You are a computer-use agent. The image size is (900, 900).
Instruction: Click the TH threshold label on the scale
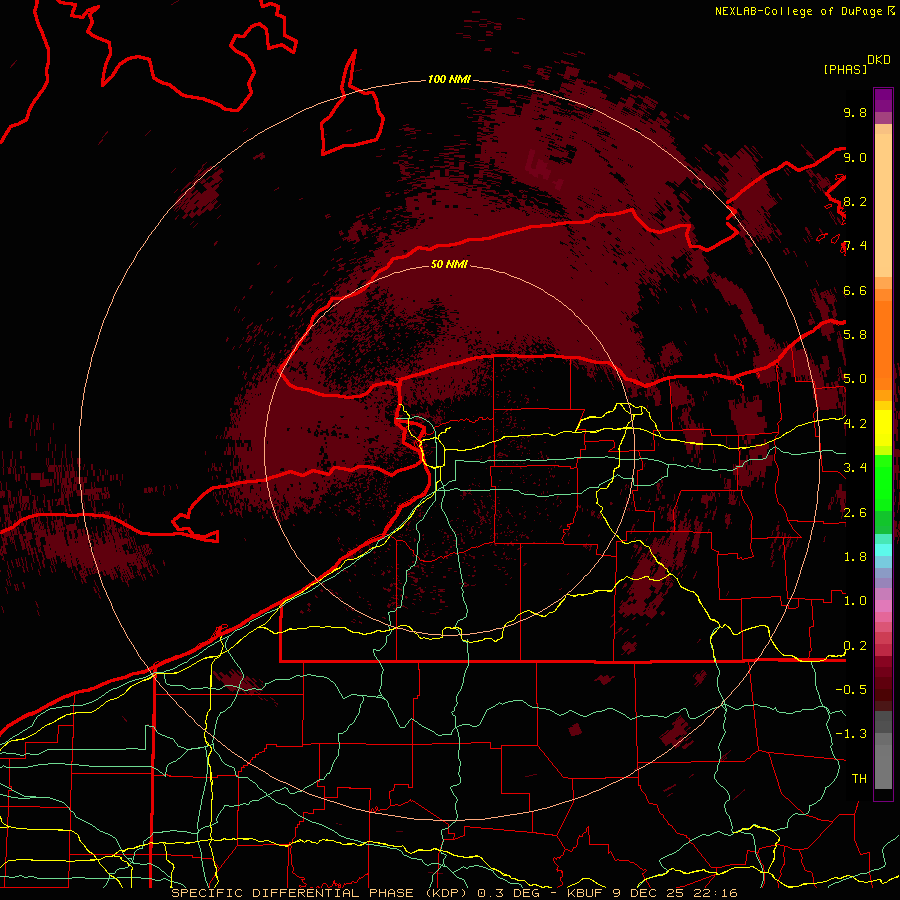859,779
